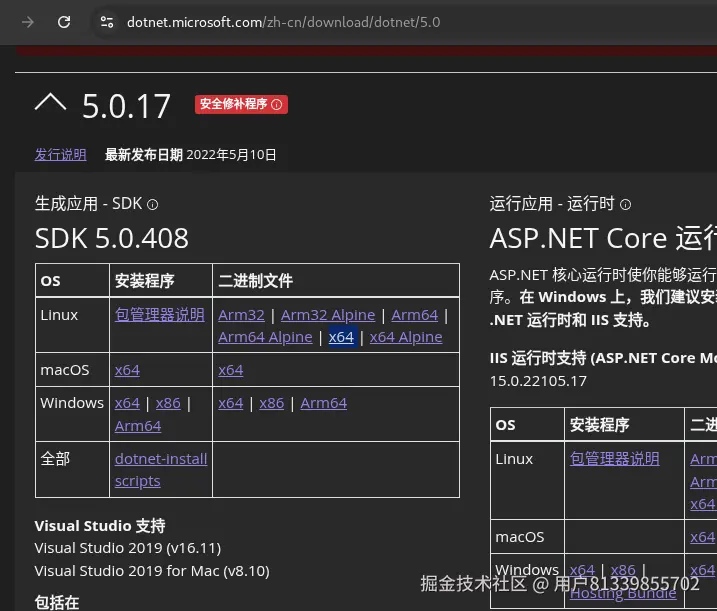This screenshot has width=717, height=611.
Task: Download Windows Arm64 SDK installer
Action: (138, 426)
